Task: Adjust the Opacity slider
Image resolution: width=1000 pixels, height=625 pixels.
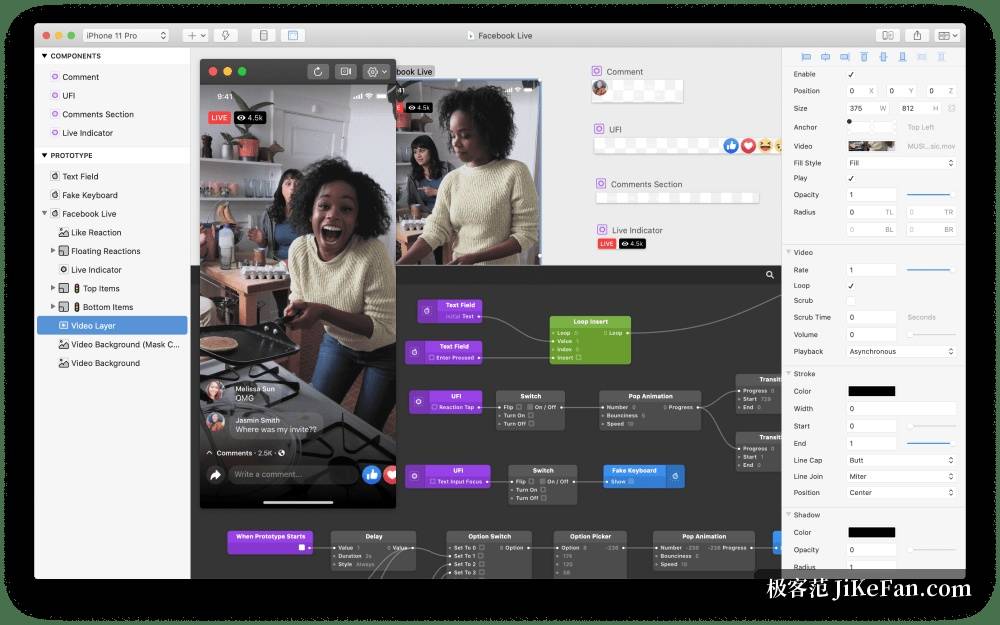Action: (x=929, y=195)
